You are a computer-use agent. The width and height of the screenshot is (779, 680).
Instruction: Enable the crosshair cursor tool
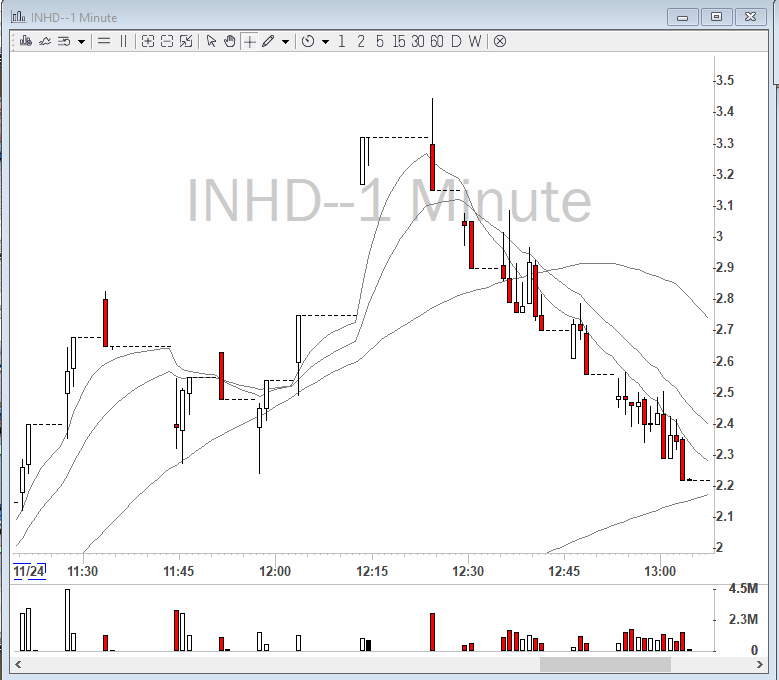click(x=248, y=41)
